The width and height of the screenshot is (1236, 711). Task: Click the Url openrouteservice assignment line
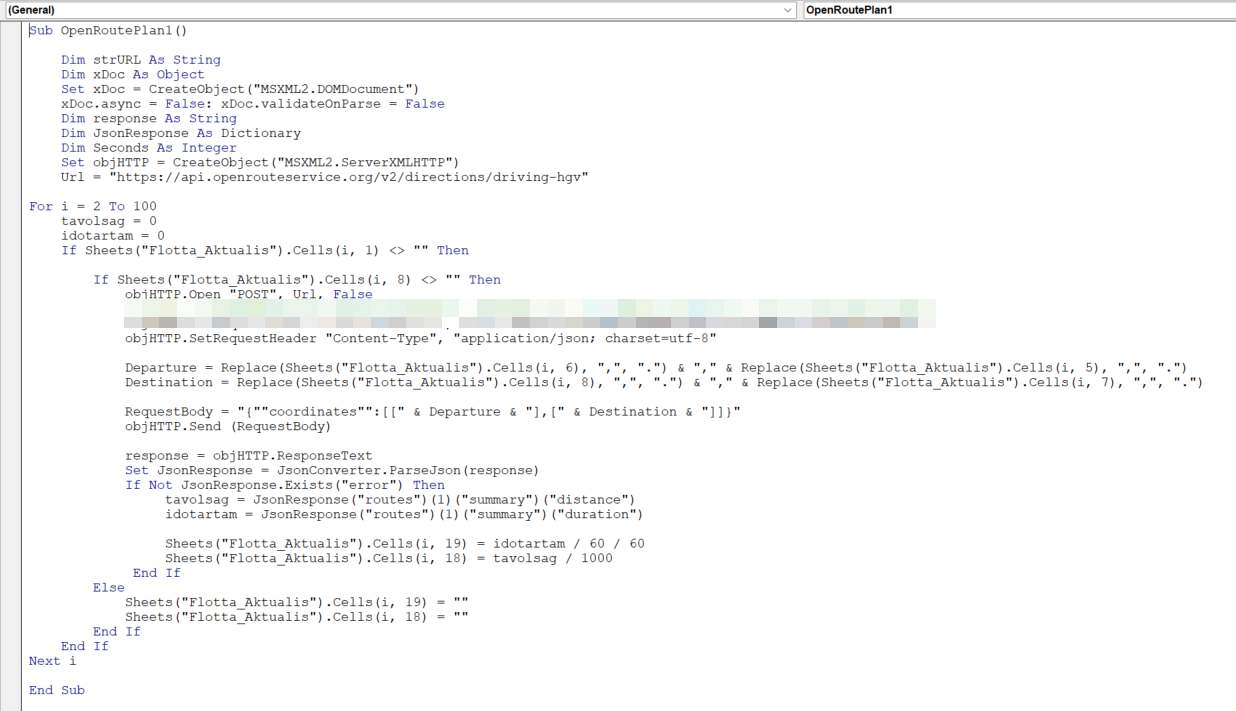click(x=325, y=177)
